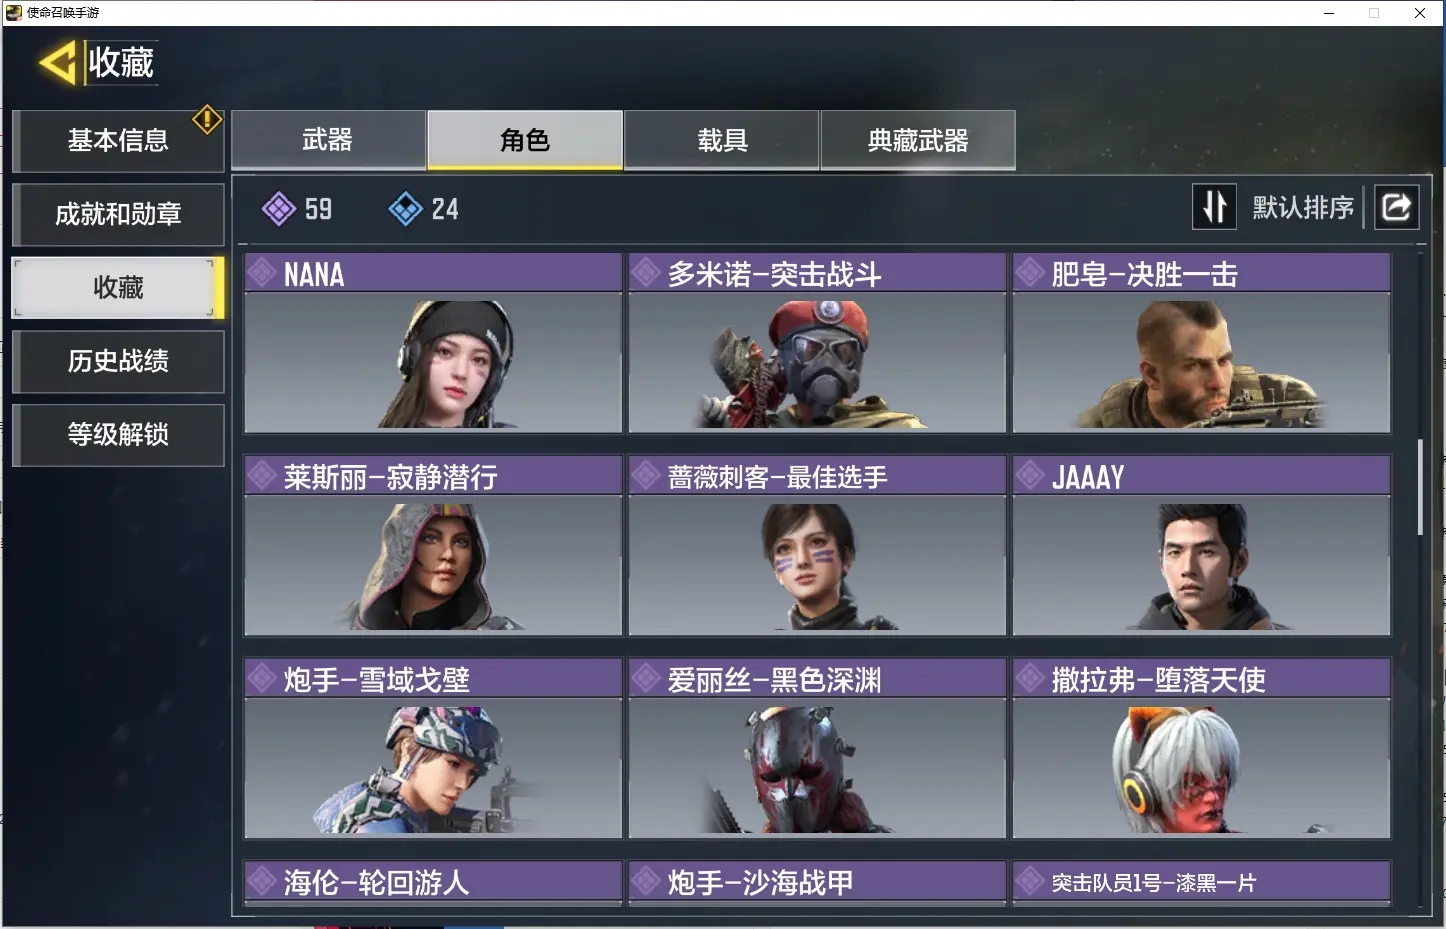1446x929 pixels.
Task: Click the yellow warning badge on 基本信息
Action: click(x=207, y=120)
